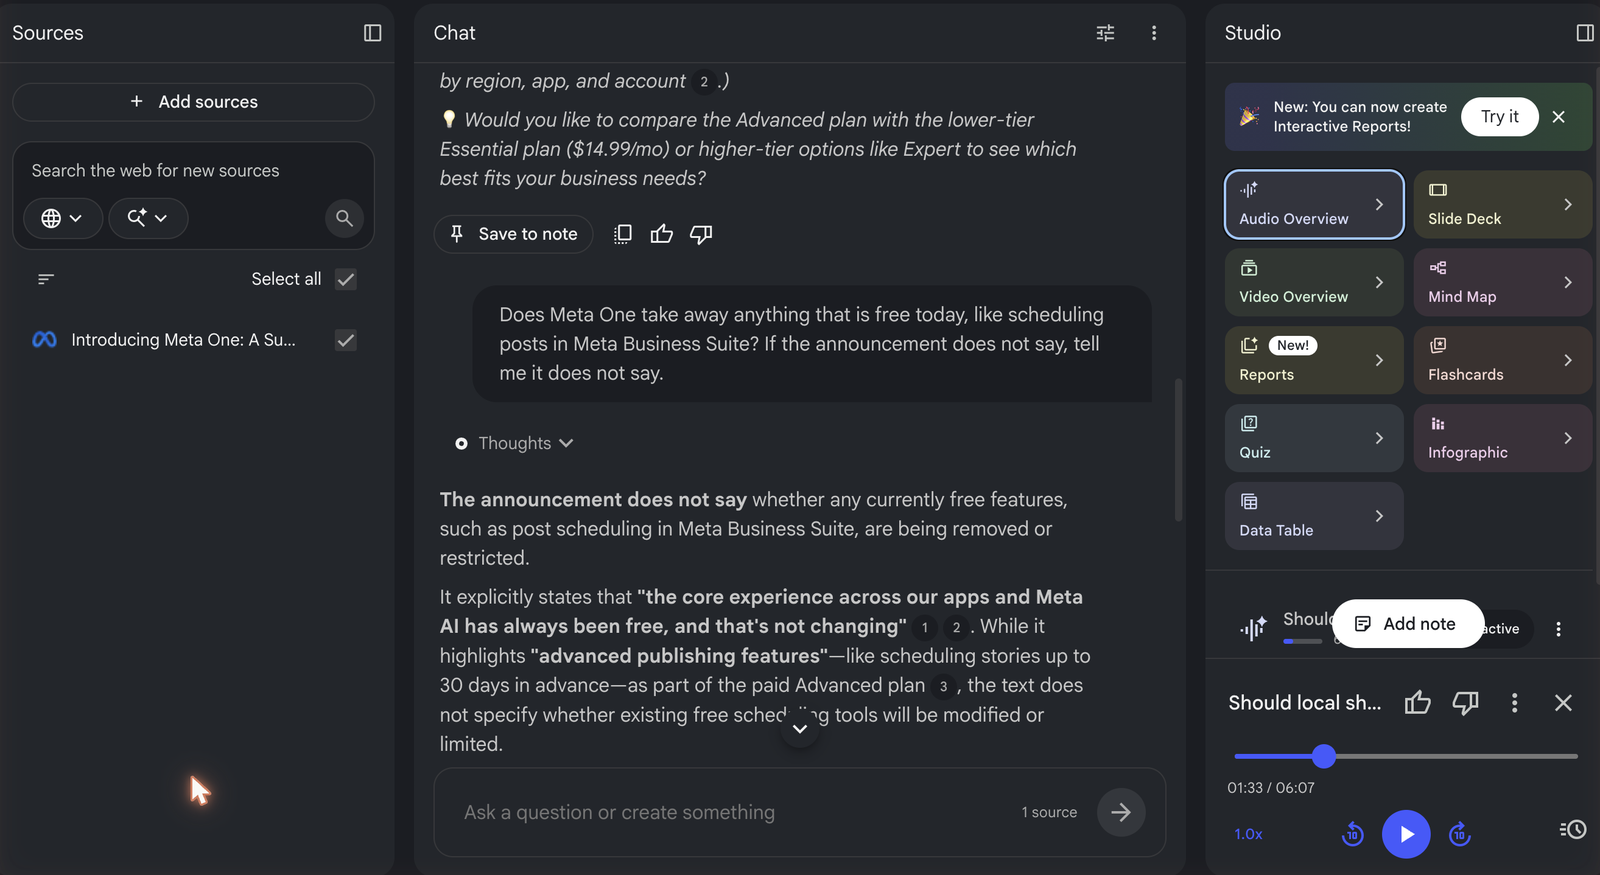This screenshot has width=1600, height=875.
Task: Collapse the Sources panel
Action: [x=372, y=33]
